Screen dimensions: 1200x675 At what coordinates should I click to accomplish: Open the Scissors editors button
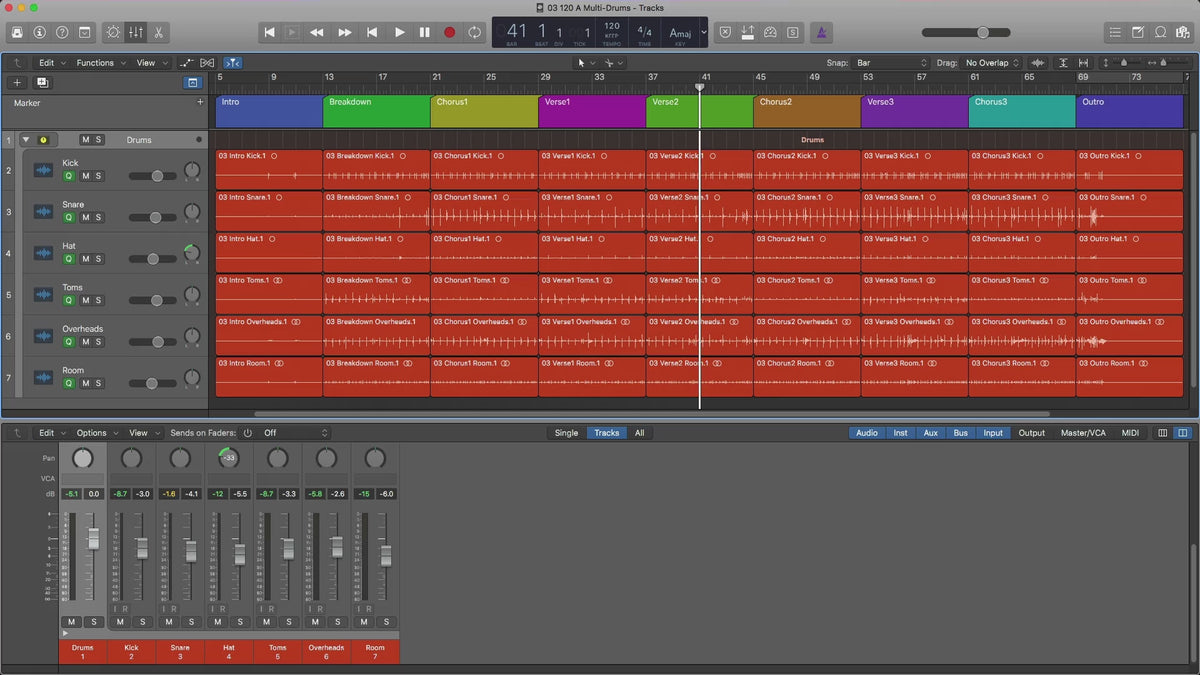coord(160,32)
